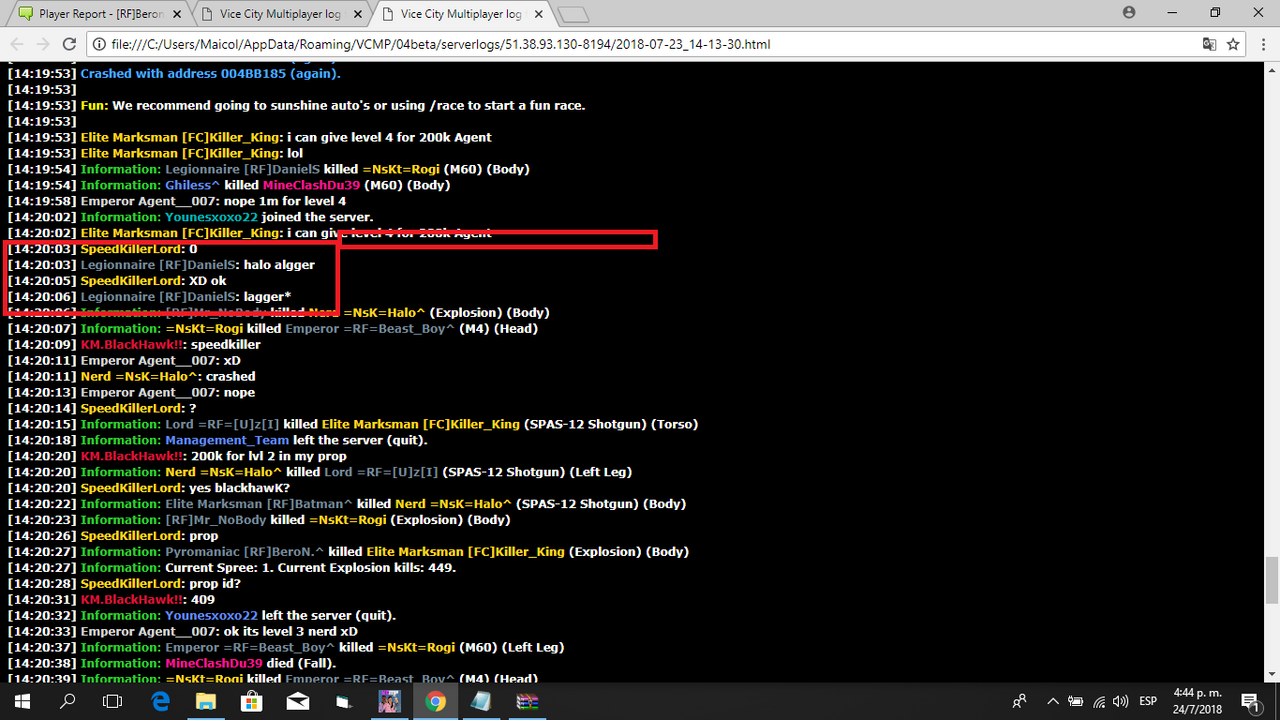Open the Mail app from the taskbar

coord(297,702)
